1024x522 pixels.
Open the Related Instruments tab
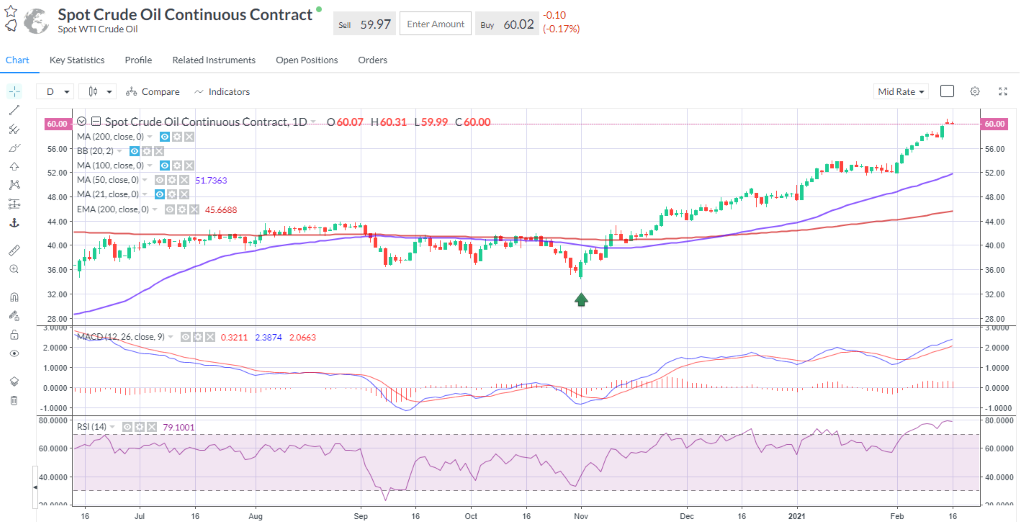214,60
